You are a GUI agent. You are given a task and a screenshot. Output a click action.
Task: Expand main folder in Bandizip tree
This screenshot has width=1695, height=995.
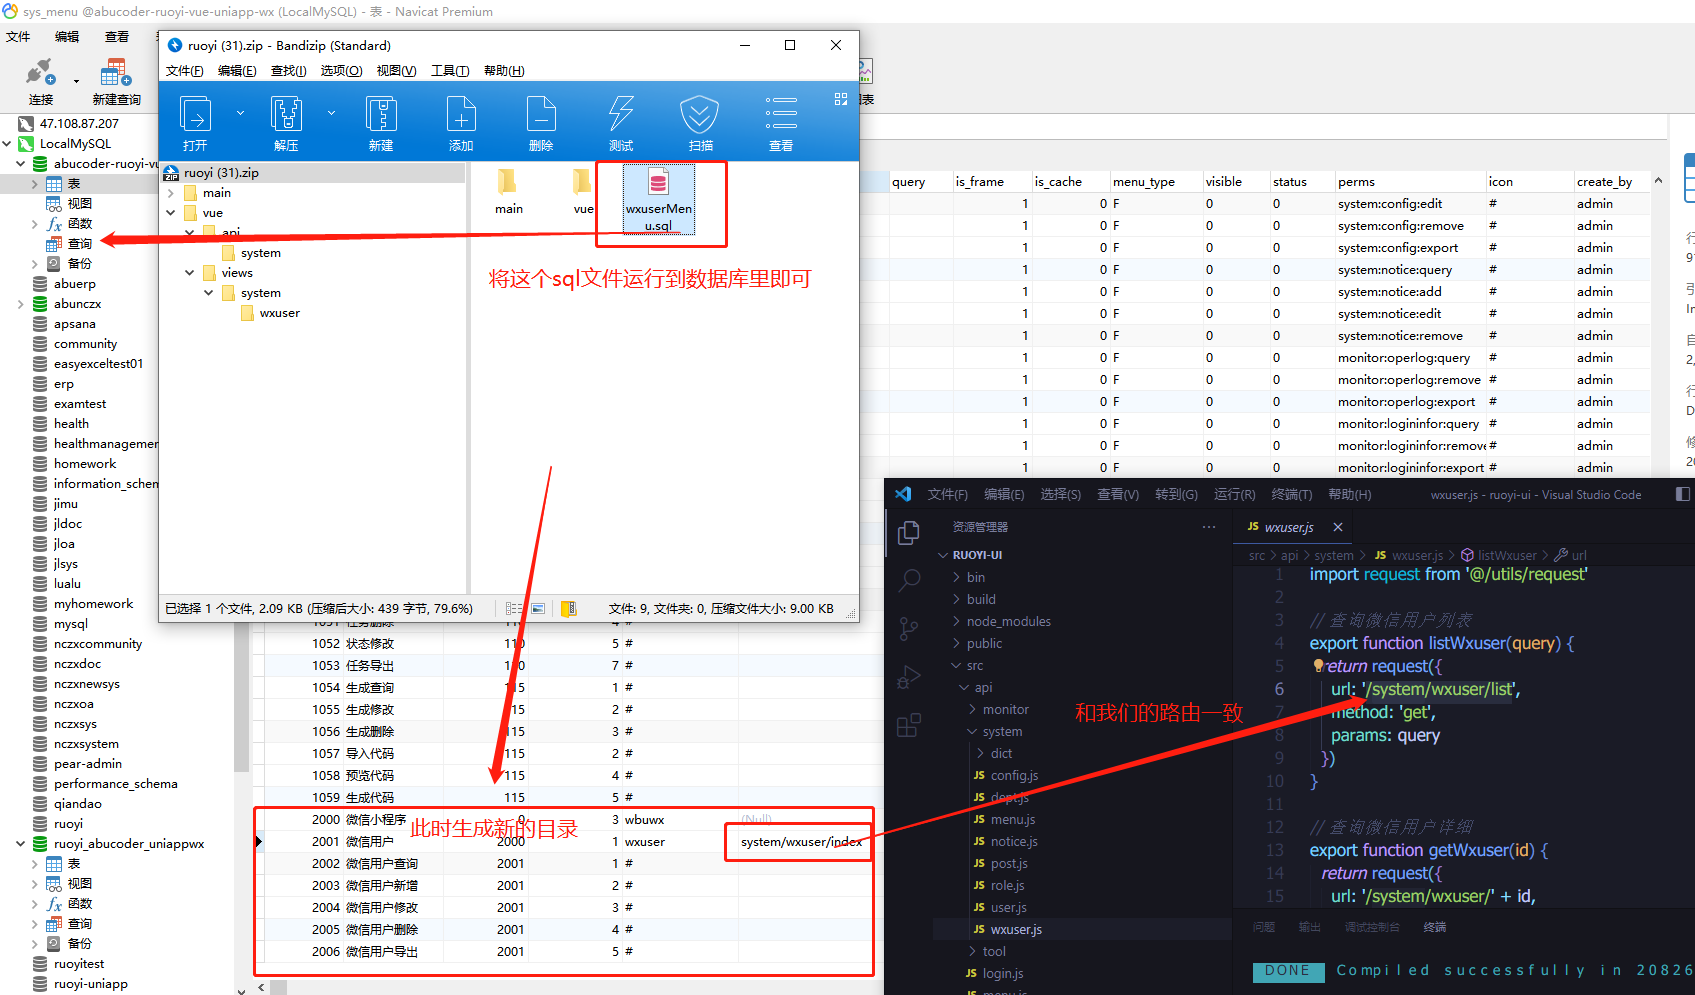point(171,193)
